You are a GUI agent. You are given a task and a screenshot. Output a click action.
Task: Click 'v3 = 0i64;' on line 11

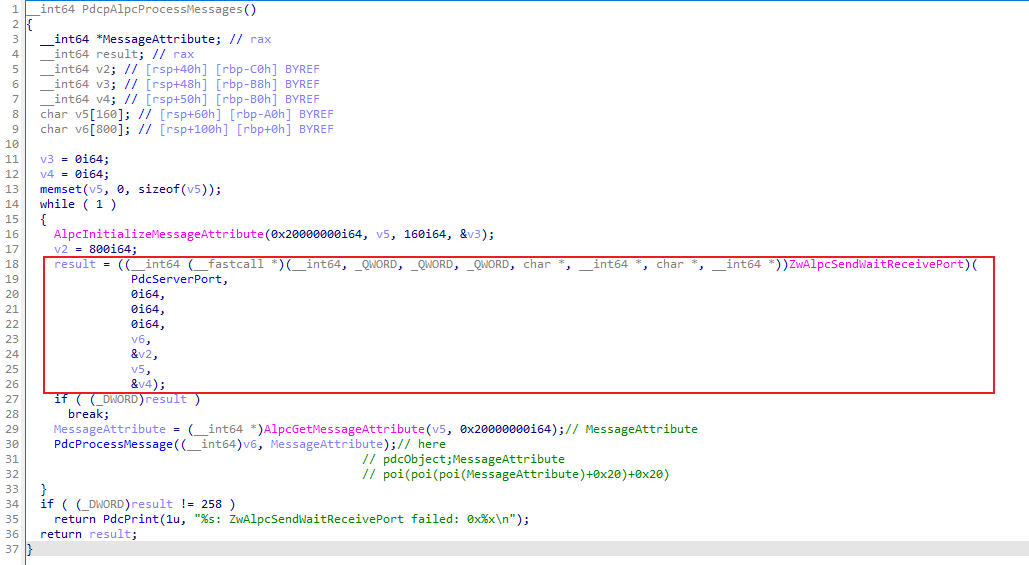(x=75, y=159)
